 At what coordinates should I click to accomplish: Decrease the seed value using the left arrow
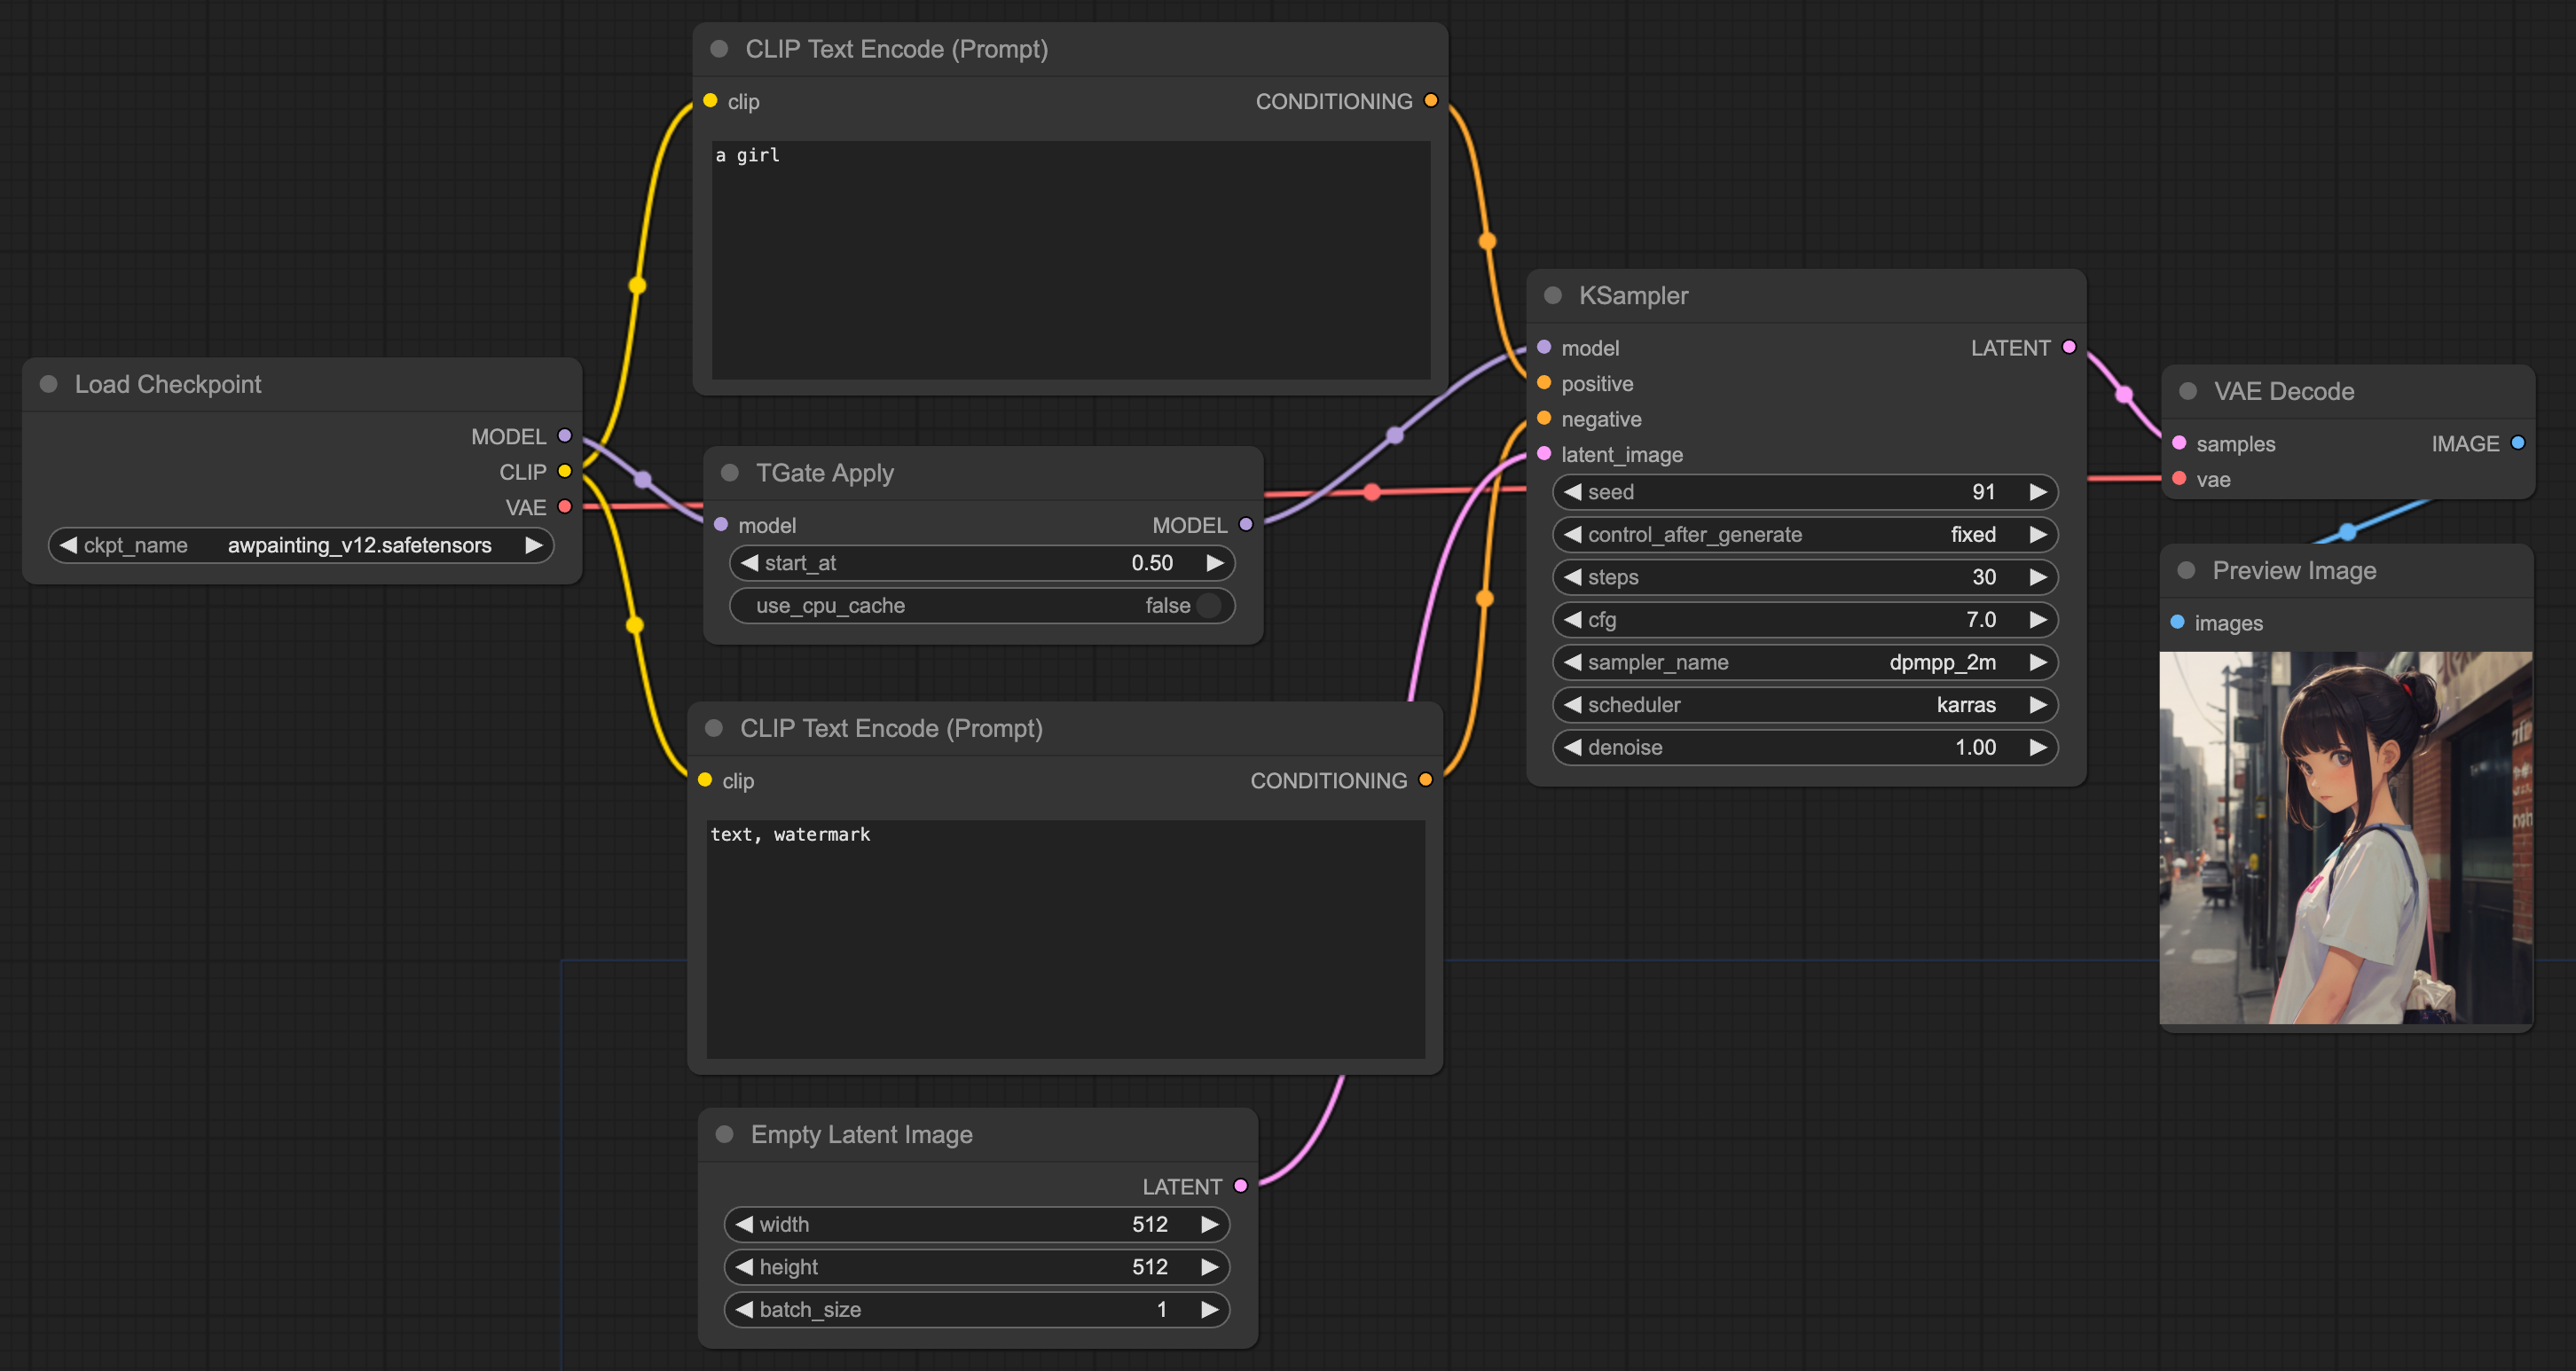click(x=1573, y=492)
